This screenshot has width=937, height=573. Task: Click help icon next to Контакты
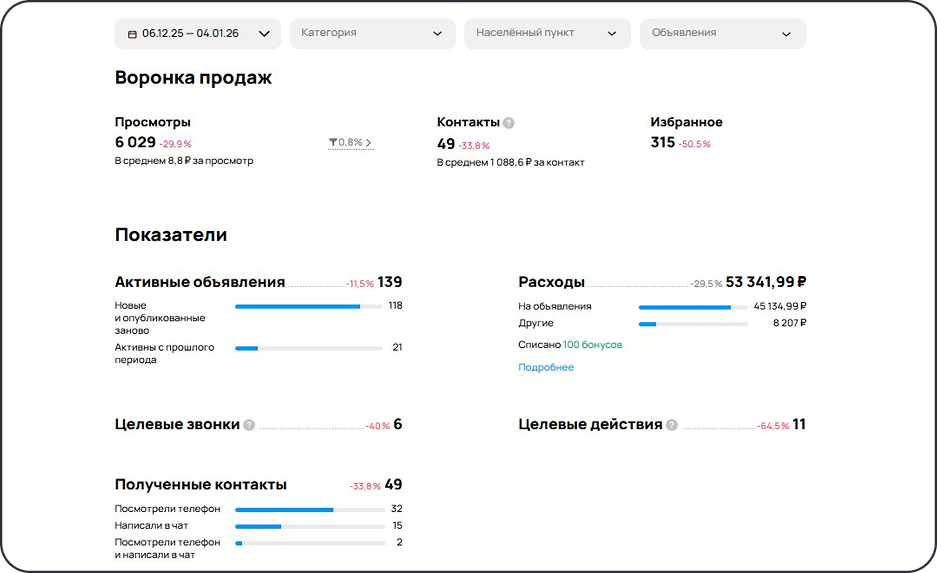click(508, 123)
